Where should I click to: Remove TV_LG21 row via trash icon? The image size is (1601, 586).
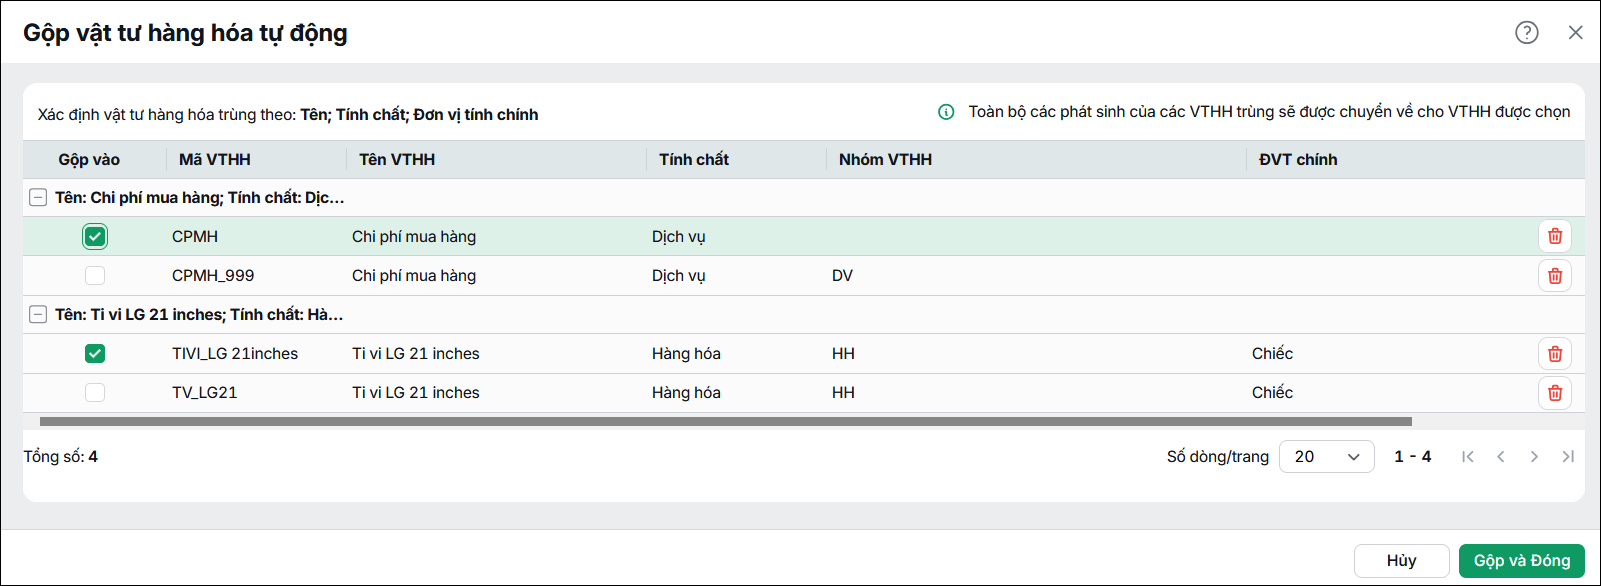pyautogui.click(x=1555, y=392)
